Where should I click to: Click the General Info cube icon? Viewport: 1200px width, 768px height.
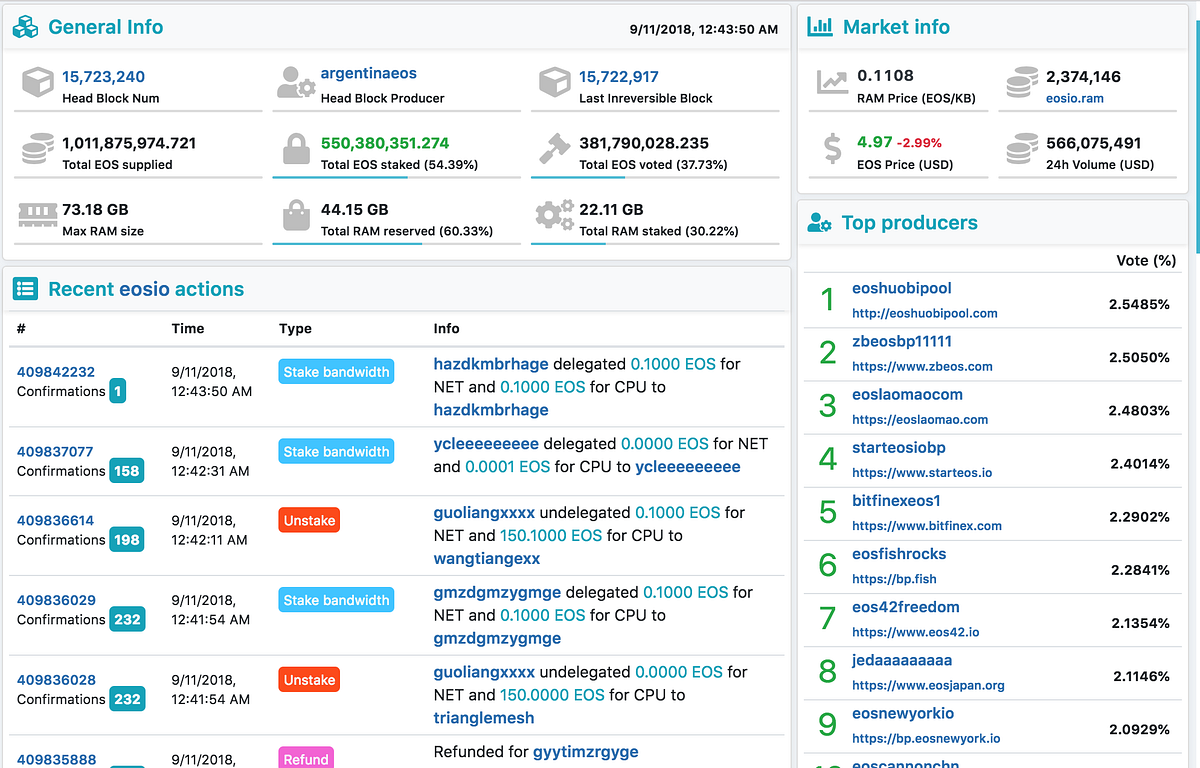pyautogui.click(x=27, y=27)
